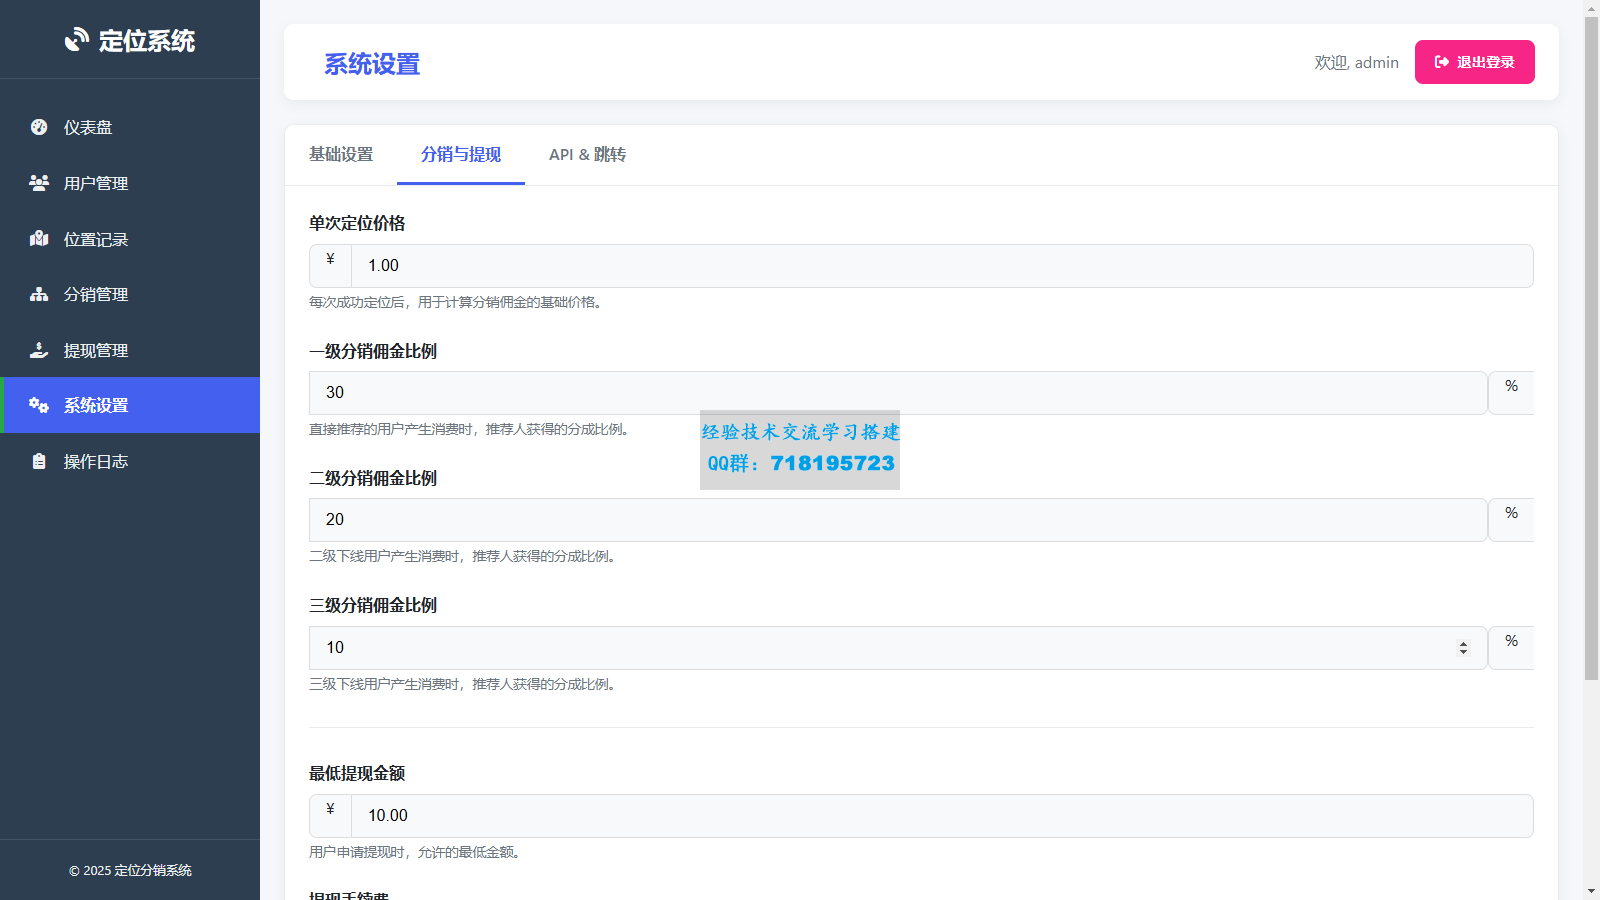Click the 仪表盘 dashboard gauge icon

[x=39, y=127]
